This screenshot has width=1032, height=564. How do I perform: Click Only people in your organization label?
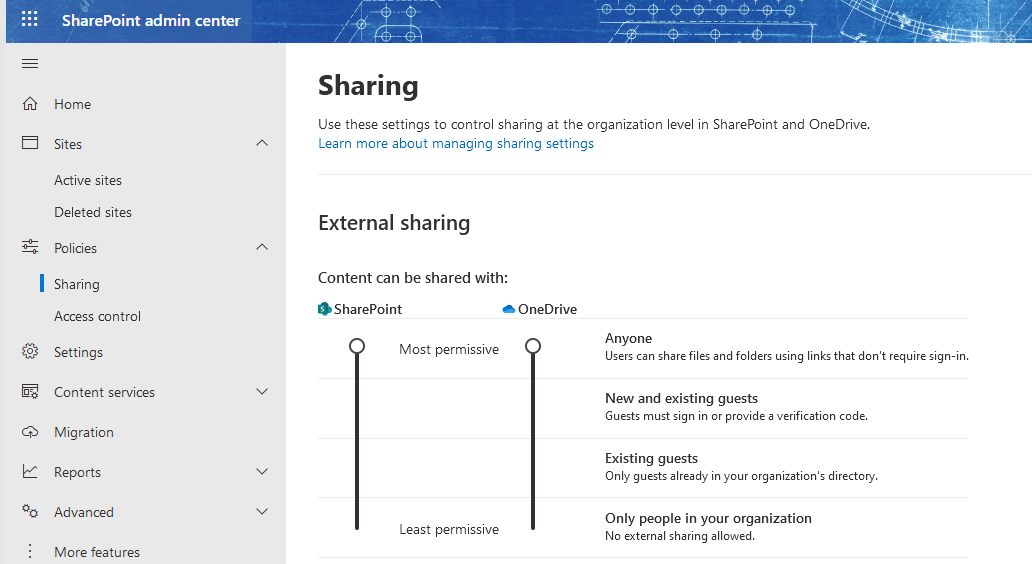pyautogui.click(x=708, y=518)
